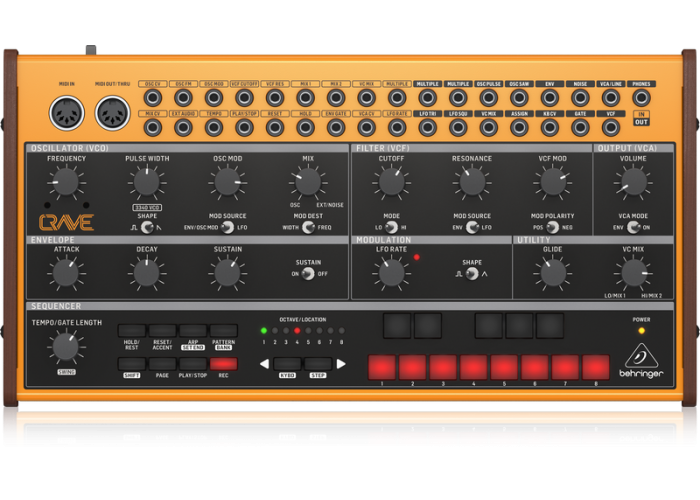Select the OSC MOD input jack
This screenshot has width=700, height=500.
click(214, 97)
